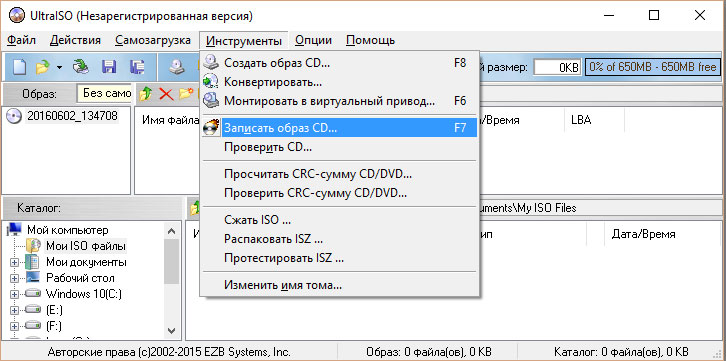The height and width of the screenshot is (361, 726).
Task: Select 'Мои ISO файлы' in catalog tree
Action: (86, 246)
